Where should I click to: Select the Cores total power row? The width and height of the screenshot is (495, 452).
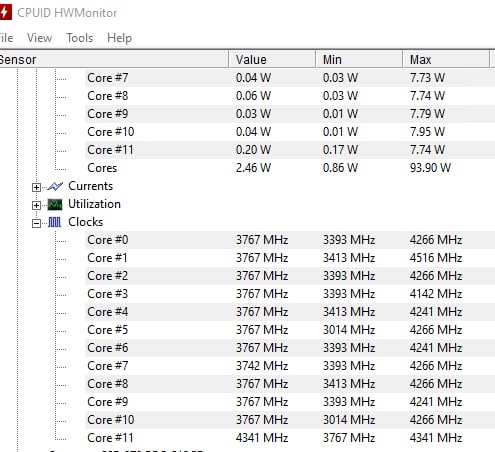point(290,168)
